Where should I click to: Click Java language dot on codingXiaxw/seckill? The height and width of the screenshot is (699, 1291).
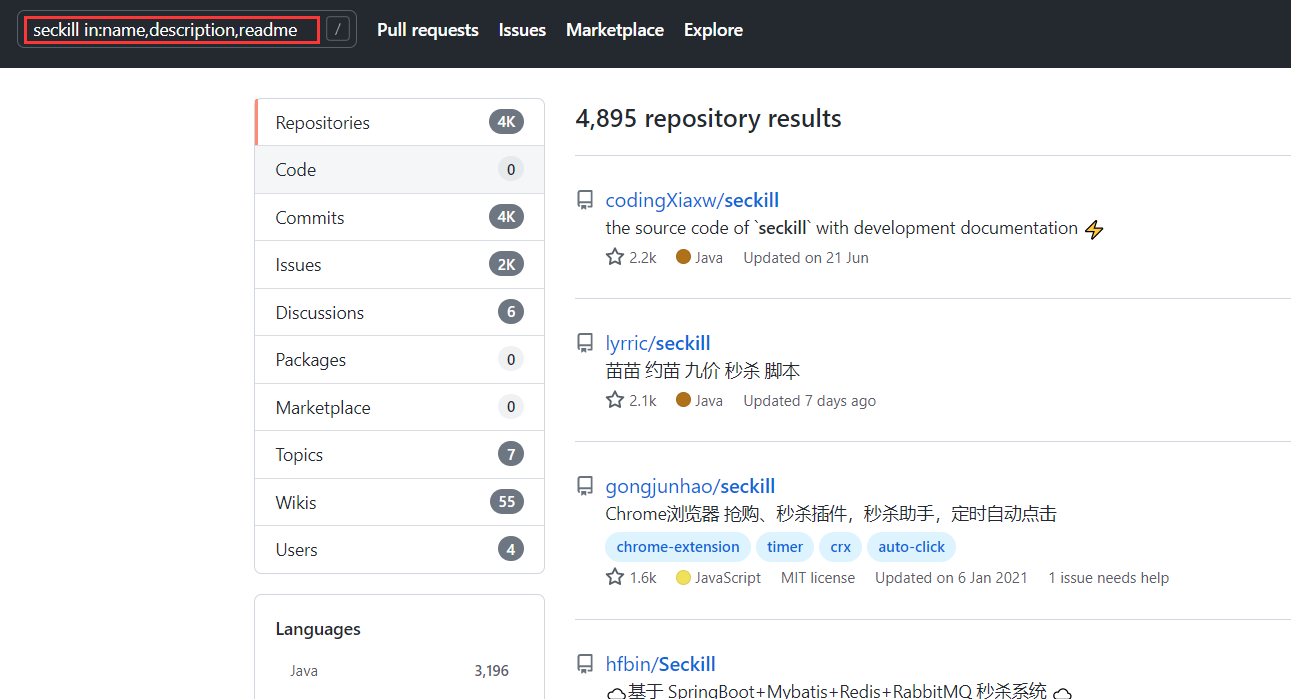683,257
